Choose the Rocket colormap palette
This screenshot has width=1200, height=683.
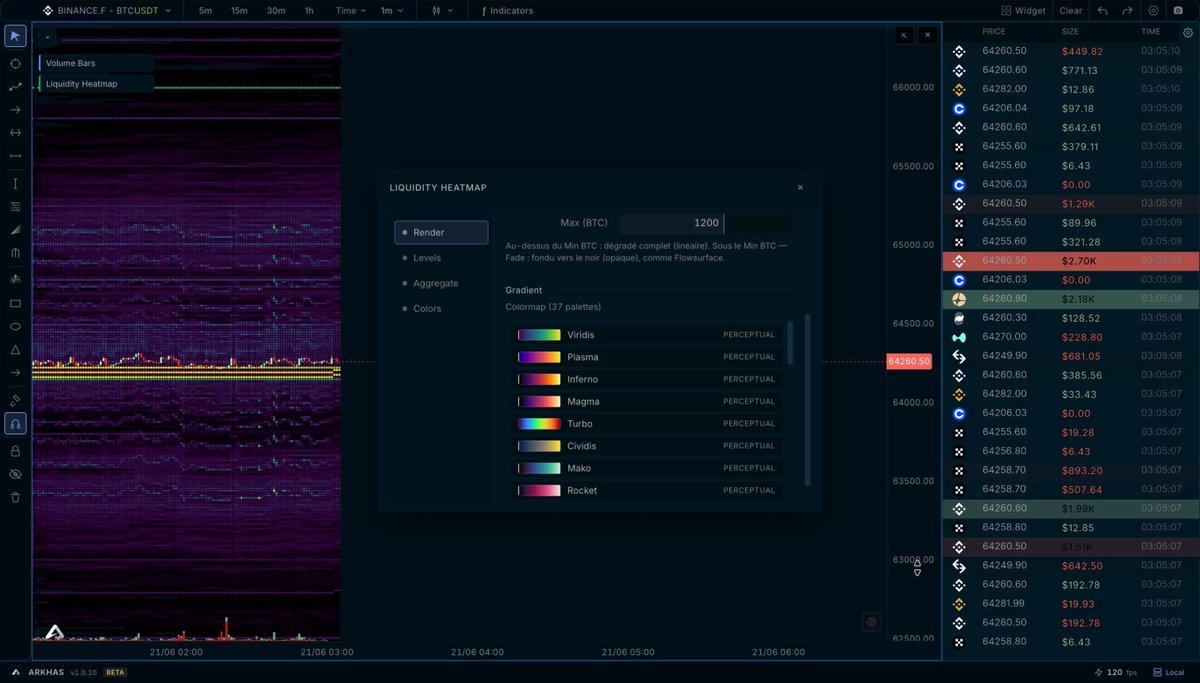[x=646, y=490]
